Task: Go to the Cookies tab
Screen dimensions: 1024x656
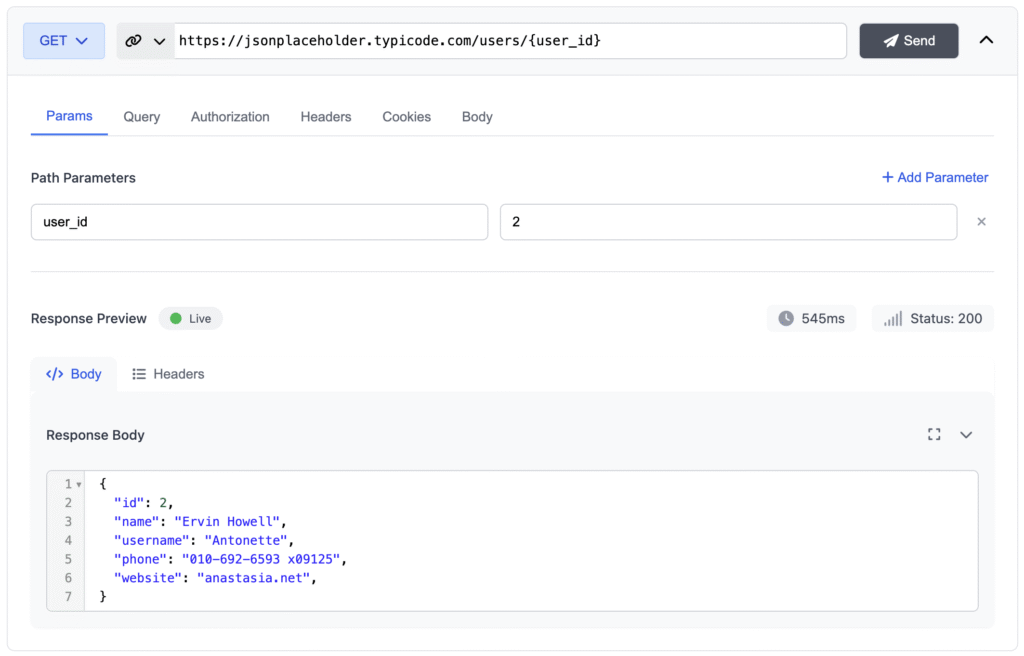Action: pyautogui.click(x=406, y=117)
